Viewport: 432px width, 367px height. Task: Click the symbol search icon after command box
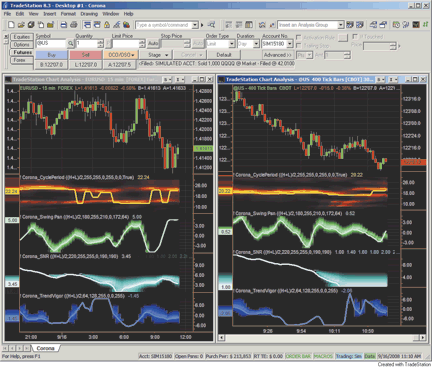[x=211, y=25]
